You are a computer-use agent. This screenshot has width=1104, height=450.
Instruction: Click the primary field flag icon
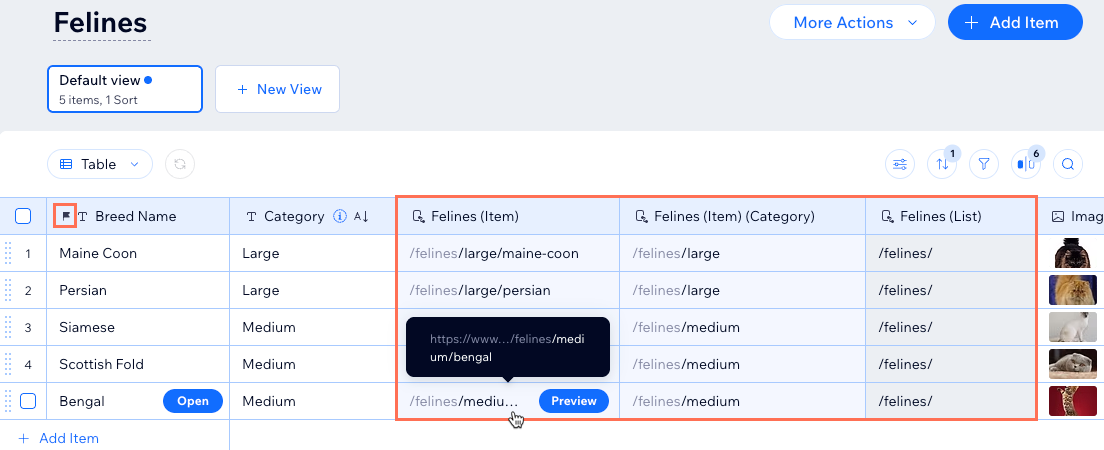(66, 215)
